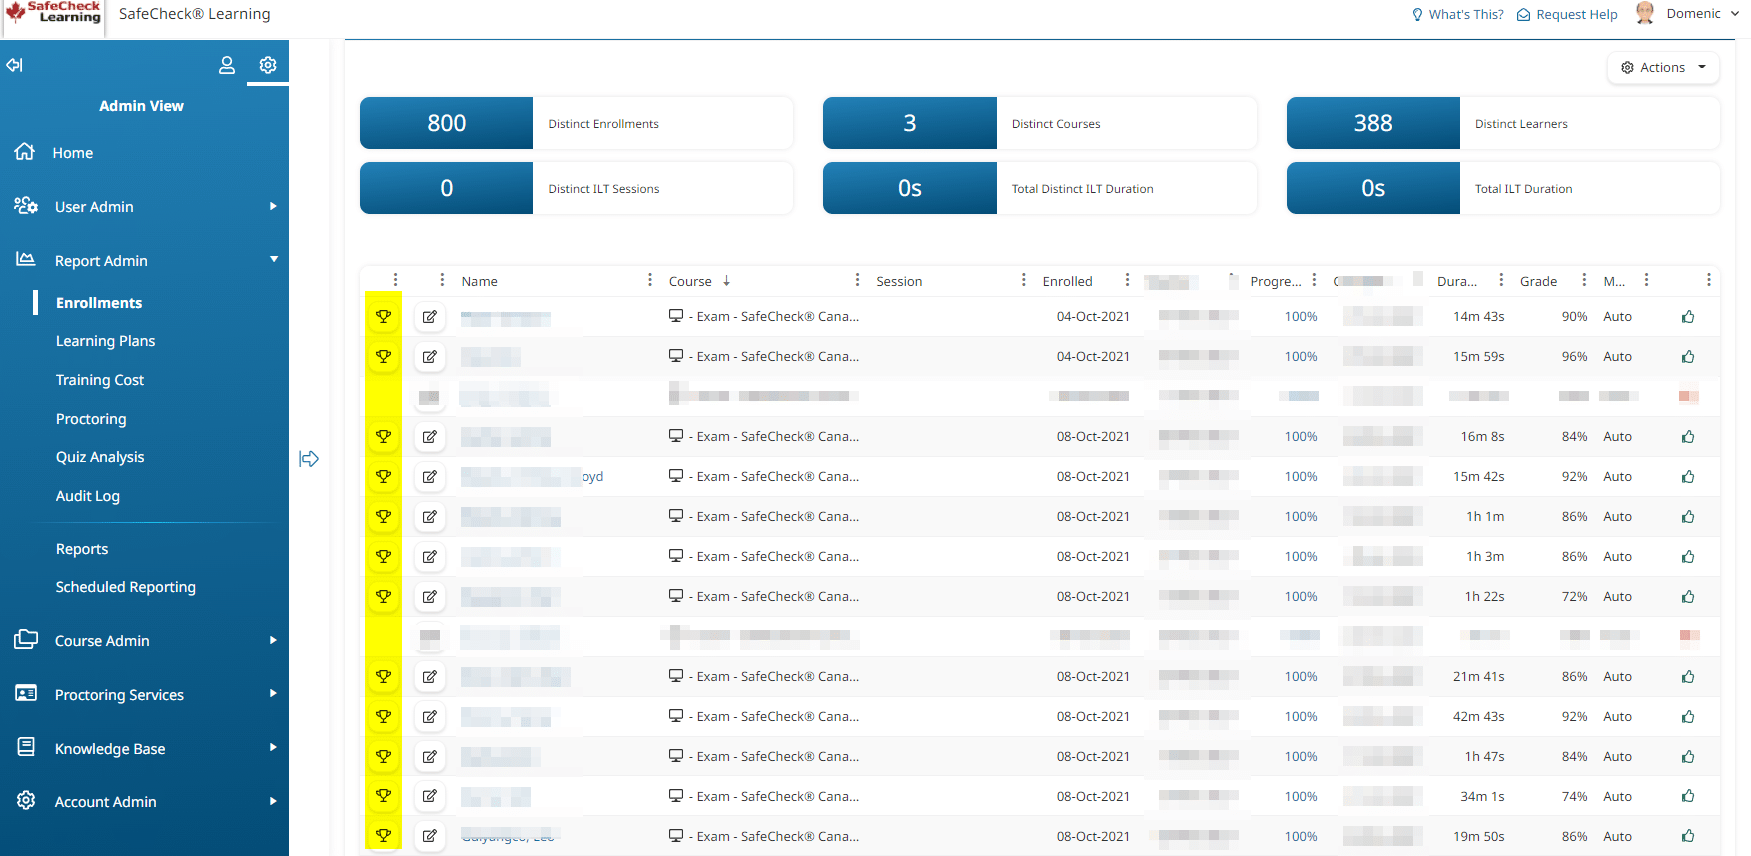Expand the Course Admin menu arrow

click(x=273, y=640)
